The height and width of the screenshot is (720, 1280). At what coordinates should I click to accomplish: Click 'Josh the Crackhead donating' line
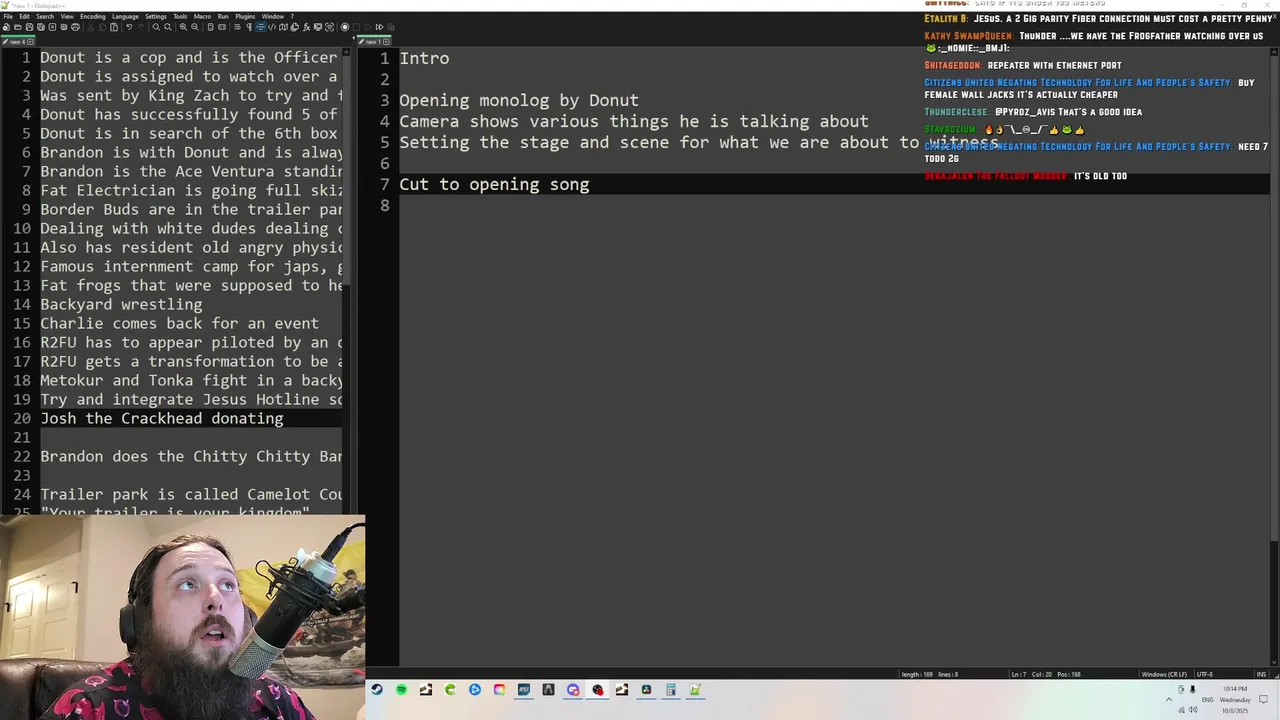click(x=161, y=418)
